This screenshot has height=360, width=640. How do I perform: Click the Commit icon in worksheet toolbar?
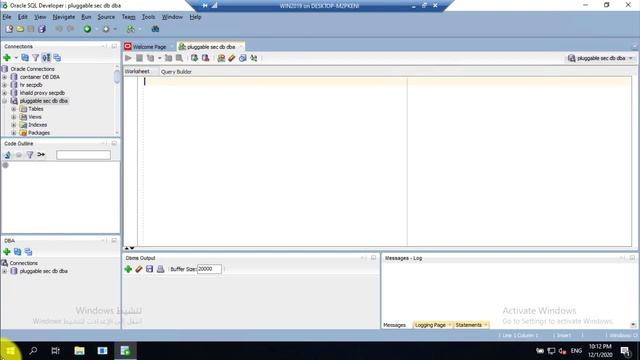click(x=194, y=58)
